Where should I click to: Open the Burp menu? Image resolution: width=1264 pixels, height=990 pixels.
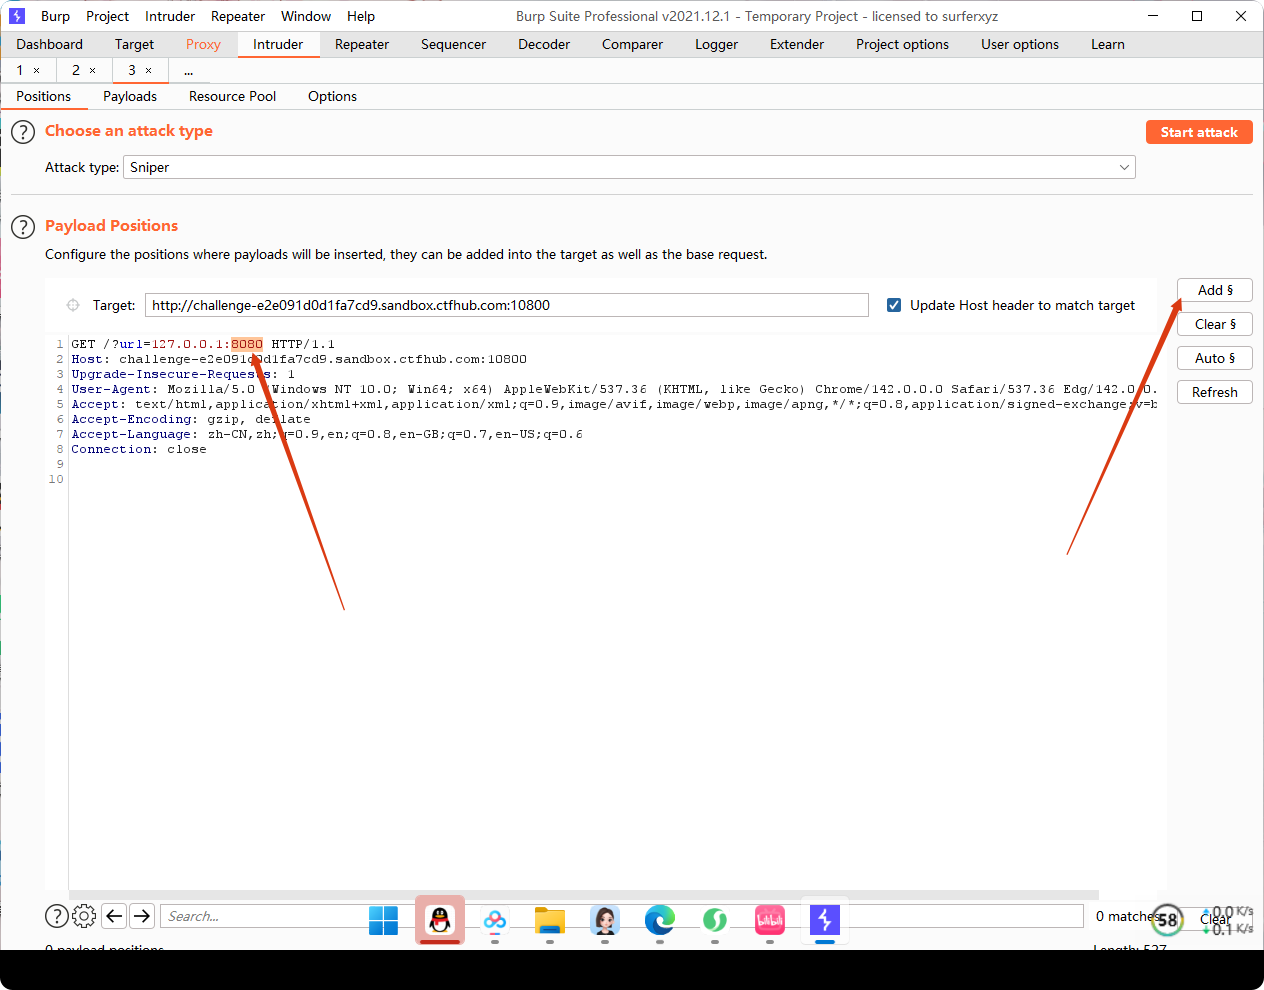click(55, 16)
